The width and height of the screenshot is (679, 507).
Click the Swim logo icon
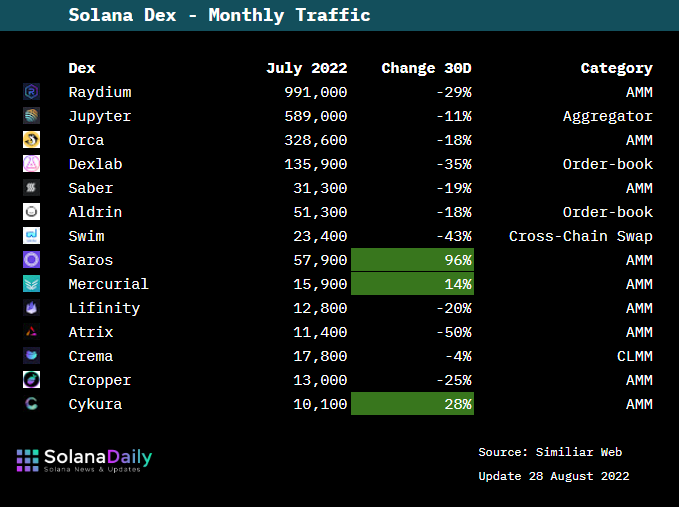click(31, 236)
